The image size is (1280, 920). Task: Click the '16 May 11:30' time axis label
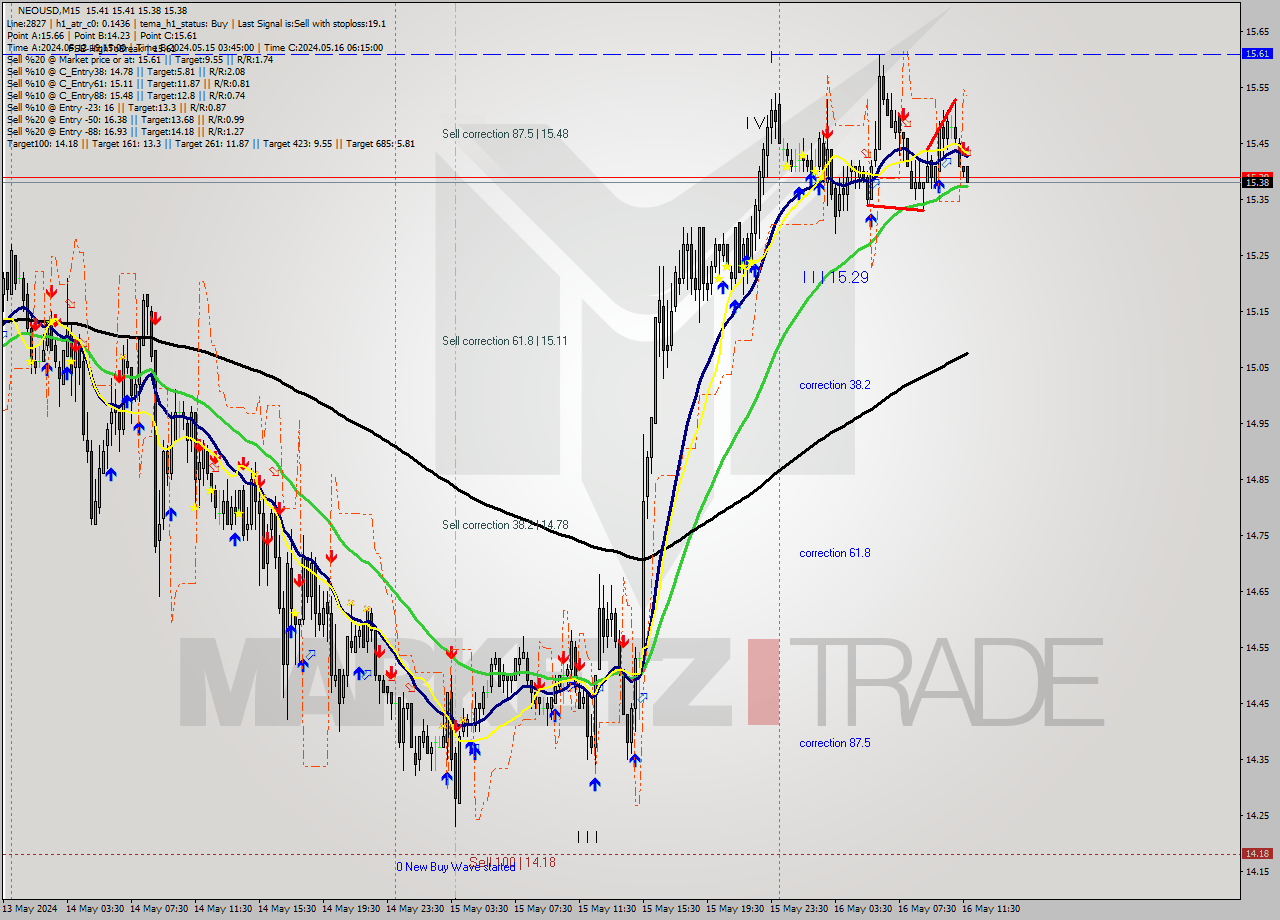tap(991, 909)
